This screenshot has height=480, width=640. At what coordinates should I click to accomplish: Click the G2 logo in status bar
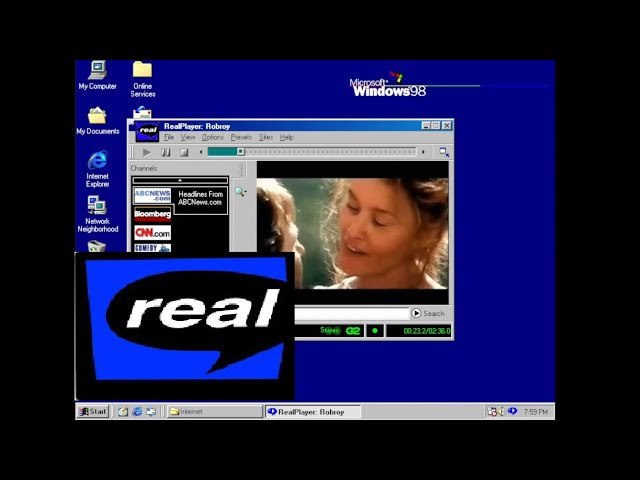point(353,331)
